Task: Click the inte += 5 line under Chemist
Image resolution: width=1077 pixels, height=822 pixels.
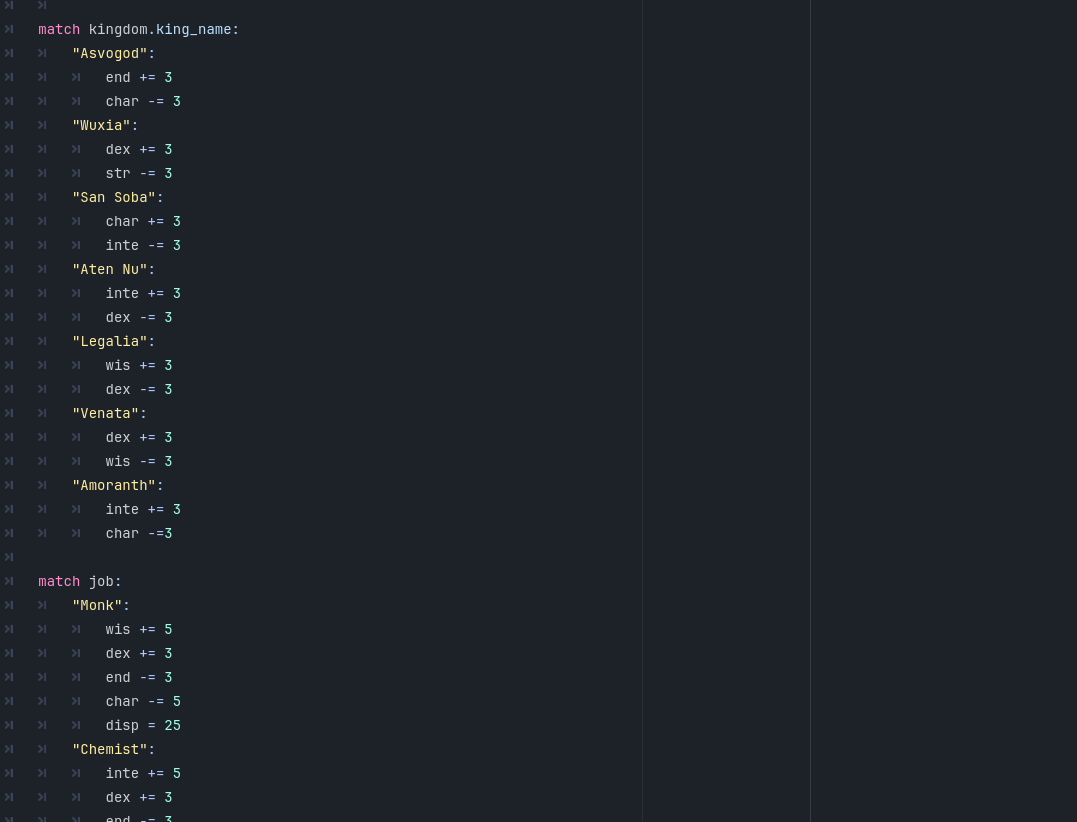Action: (x=143, y=774)
